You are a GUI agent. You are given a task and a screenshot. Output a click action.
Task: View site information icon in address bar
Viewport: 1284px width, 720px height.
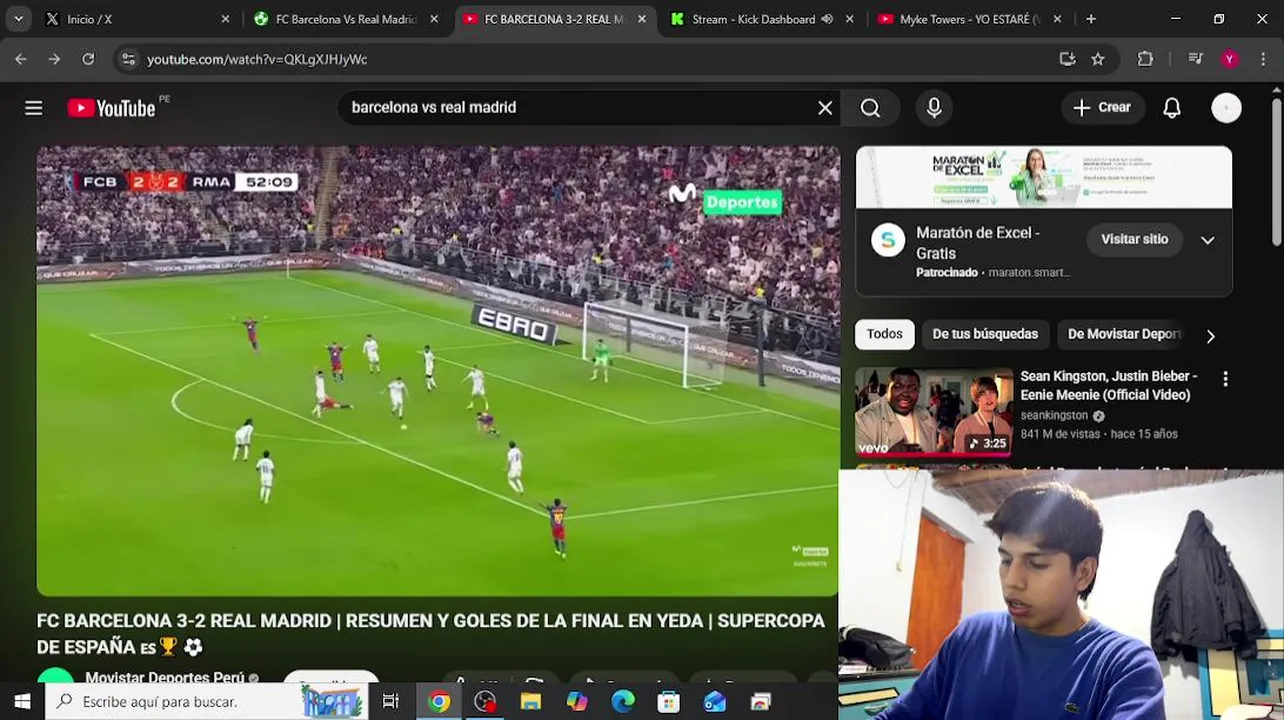pyautogui.click(x=128, y=59)
